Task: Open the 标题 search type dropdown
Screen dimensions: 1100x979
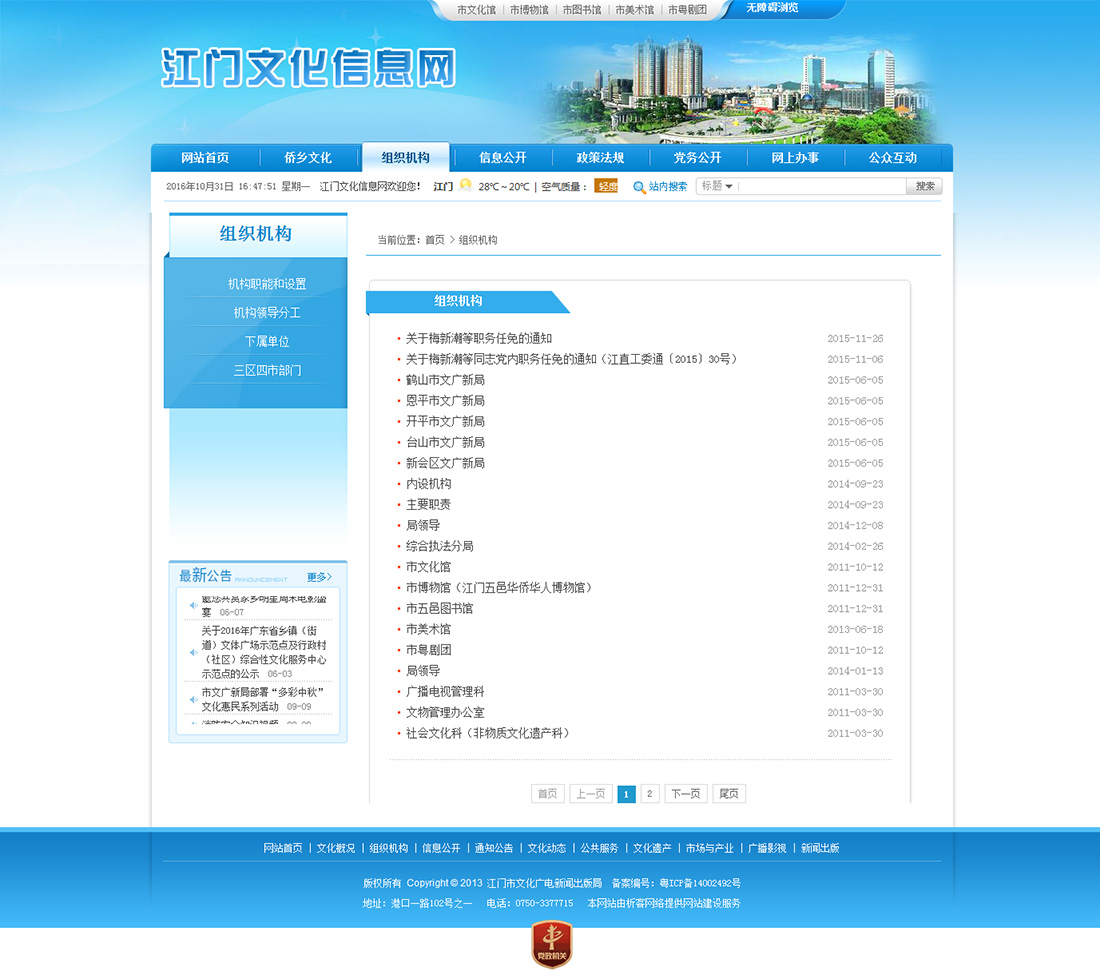Action: [x=717, y=186]
